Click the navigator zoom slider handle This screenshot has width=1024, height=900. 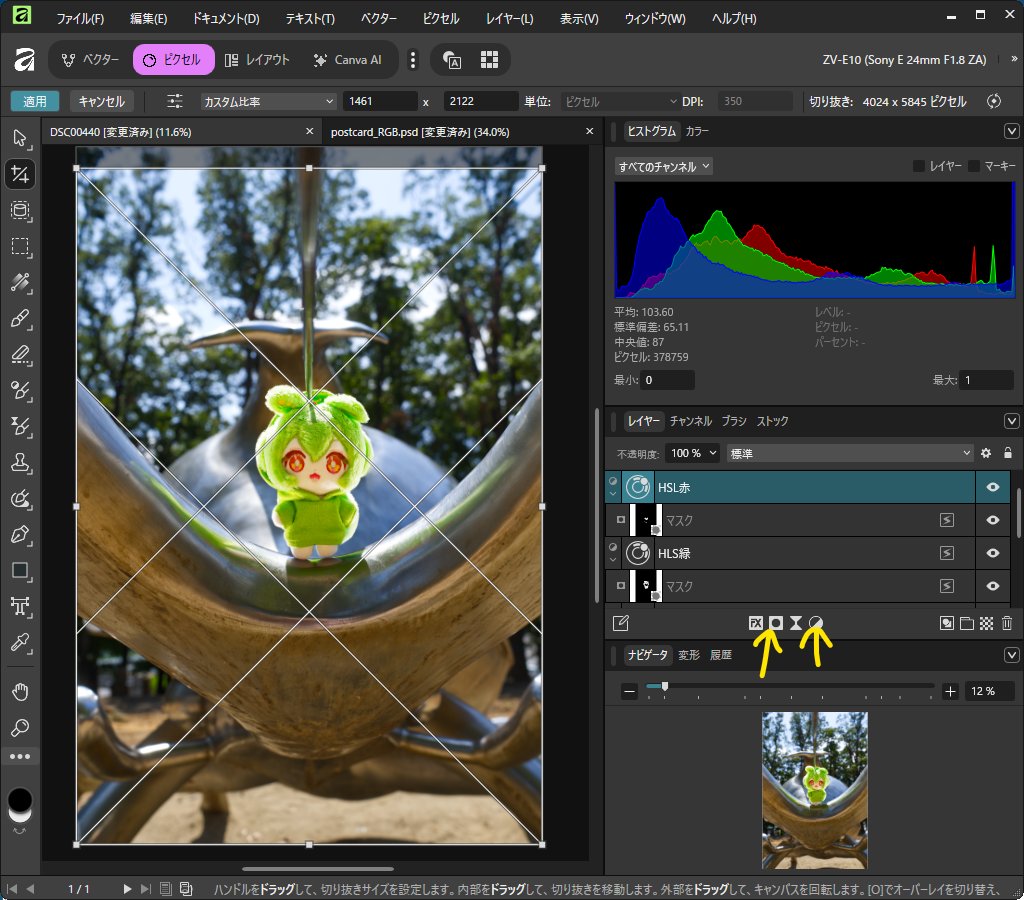click(665, 686)
